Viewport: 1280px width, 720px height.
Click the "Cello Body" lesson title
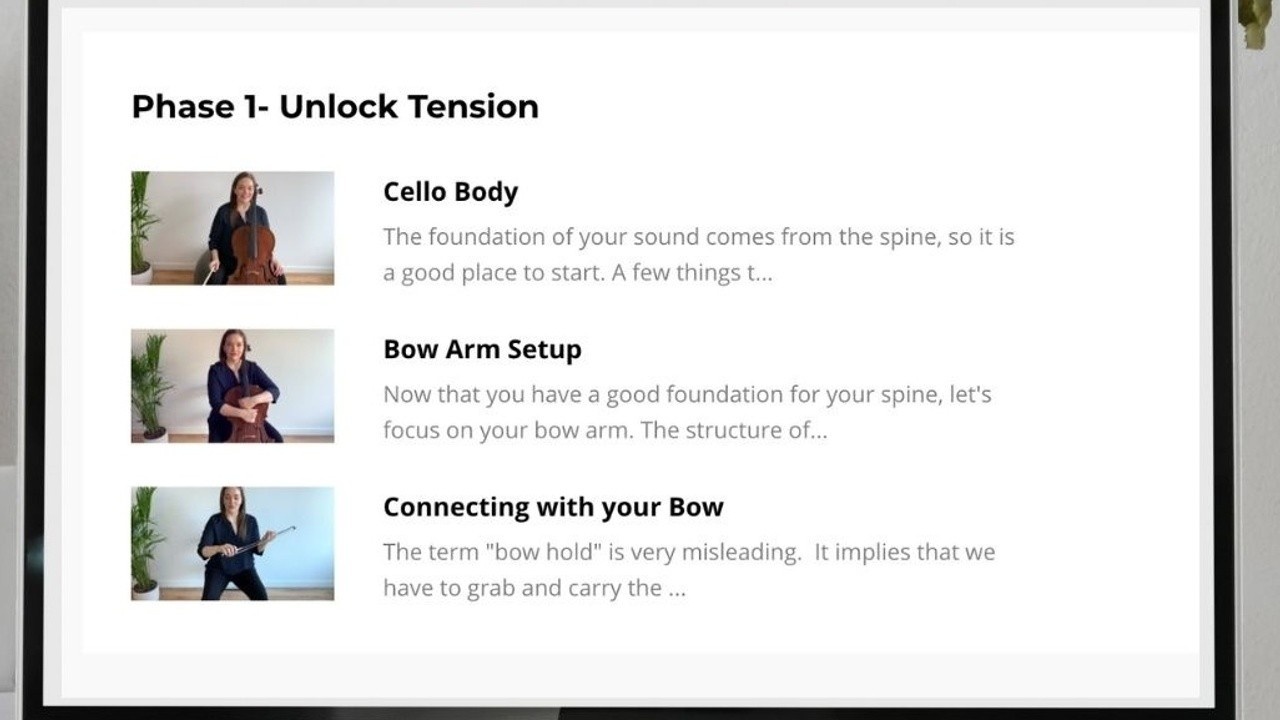pyautogui.click(x=450, y=192)
